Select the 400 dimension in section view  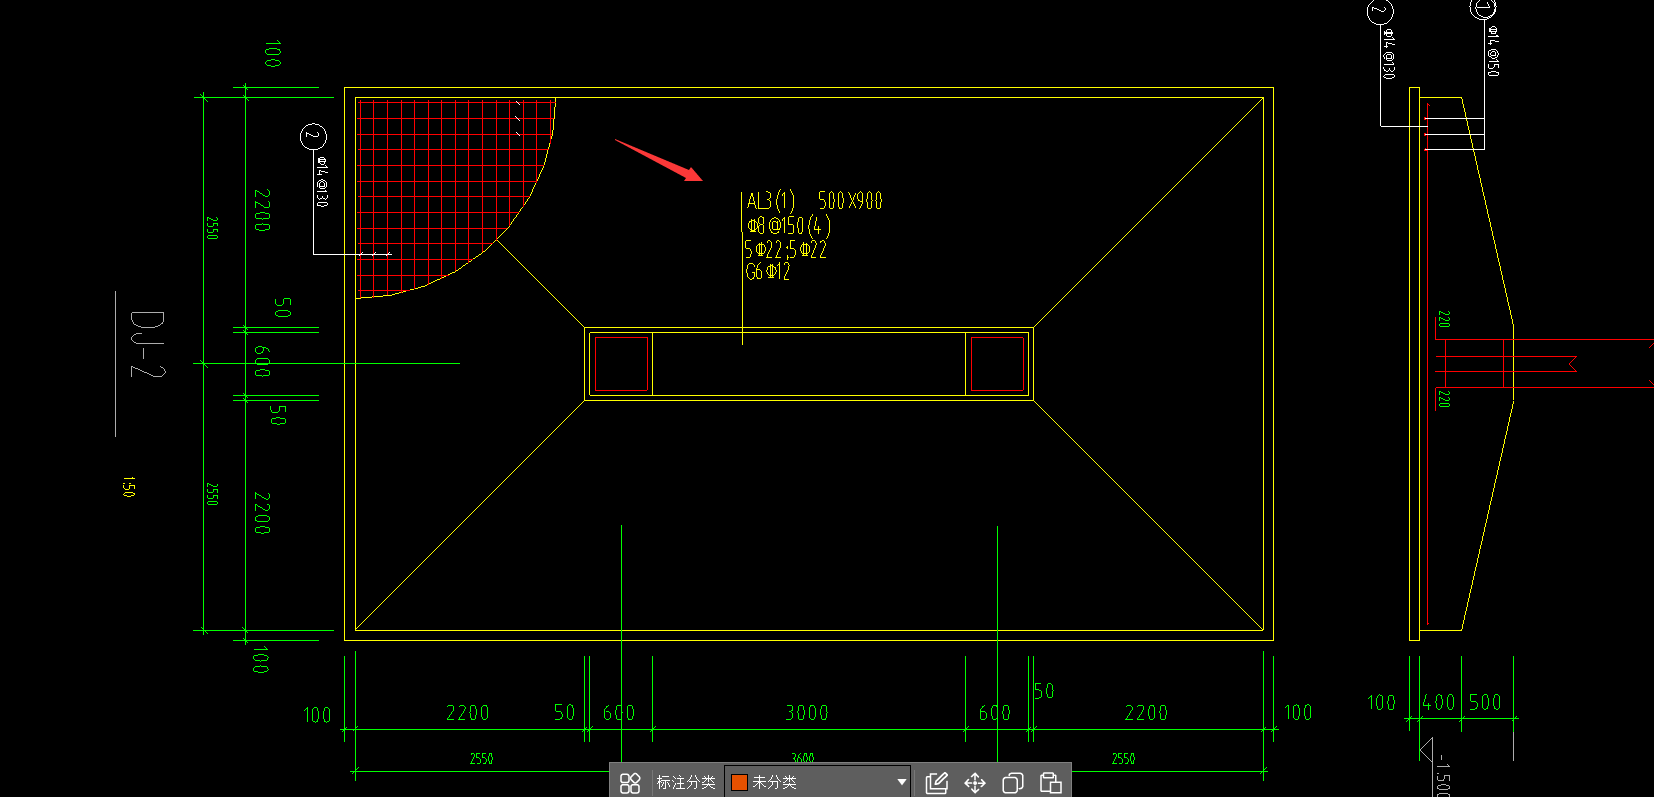1439,703
